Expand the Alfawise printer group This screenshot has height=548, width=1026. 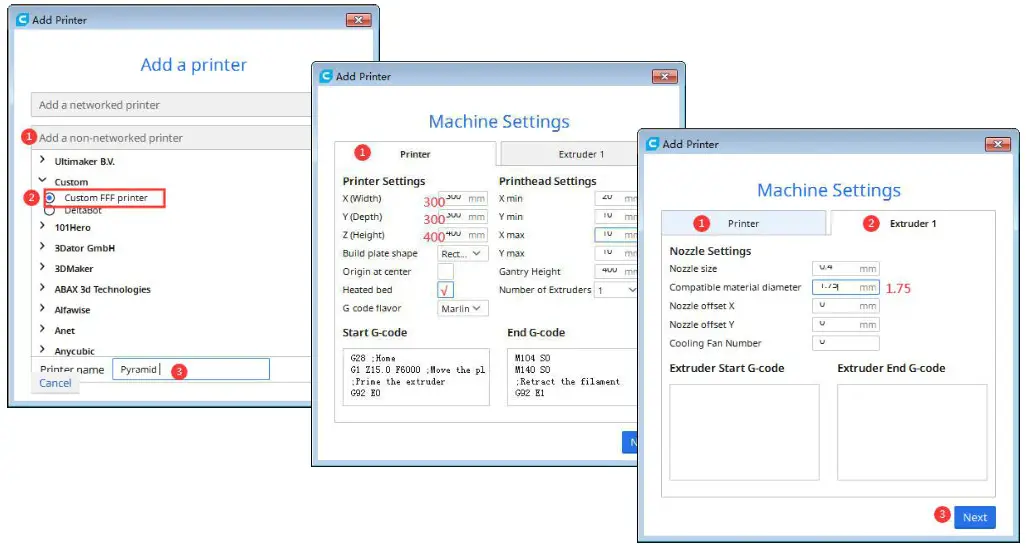coord(43,309)
